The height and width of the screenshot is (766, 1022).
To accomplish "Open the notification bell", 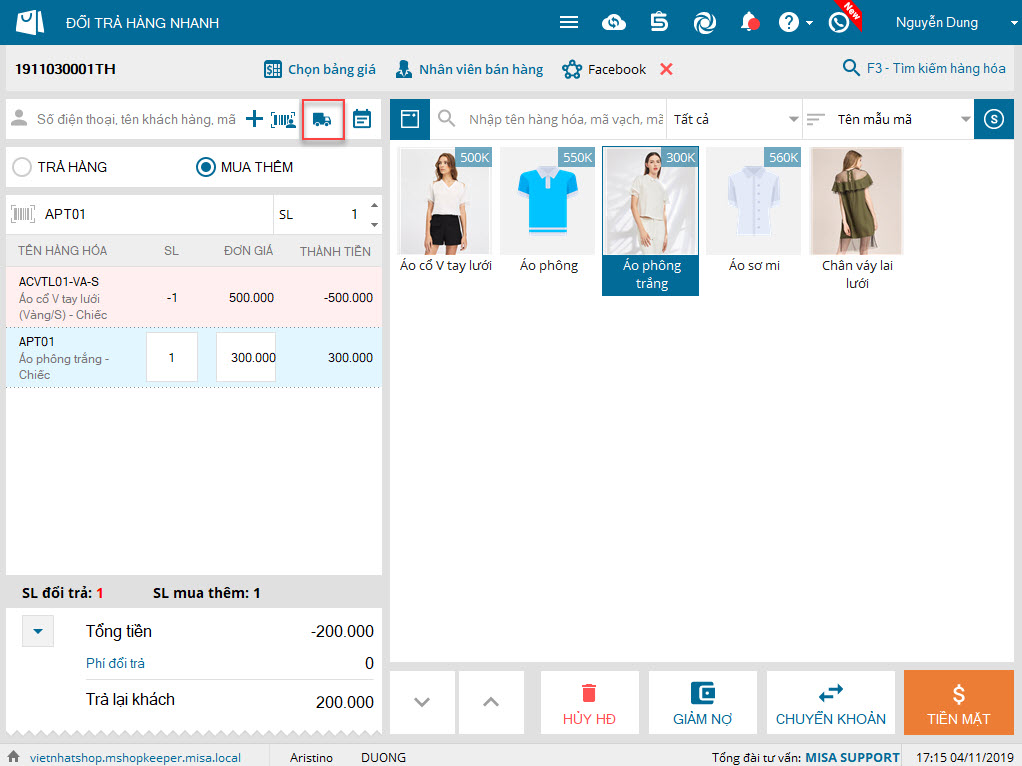I will pyautogui.click(x=750, y=23).
